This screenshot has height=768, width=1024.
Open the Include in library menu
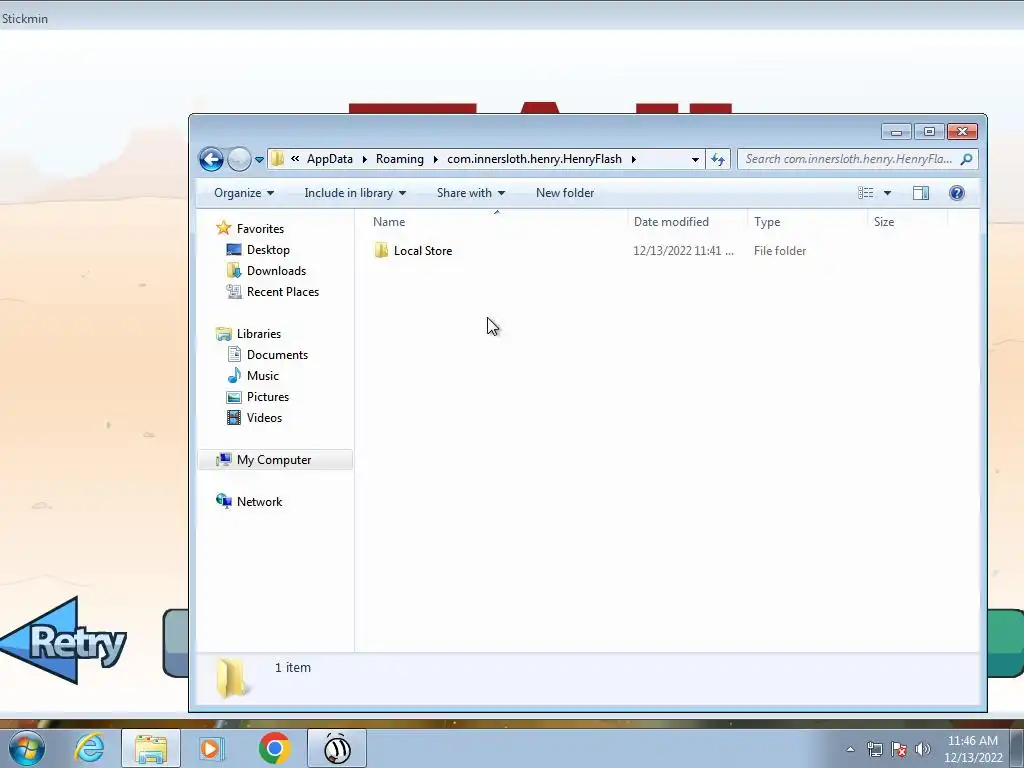355,193
